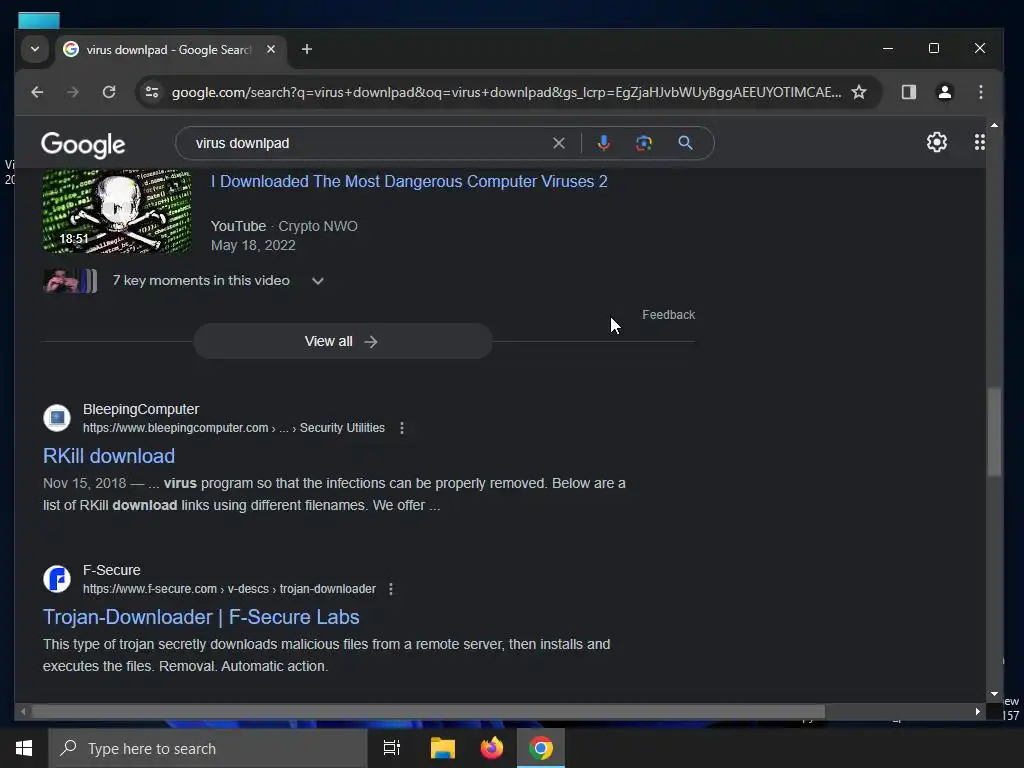The width and height of the screenshot is (1024, 768).
Task: Open Windows Start menu
Action: click(x=24, y=748)
